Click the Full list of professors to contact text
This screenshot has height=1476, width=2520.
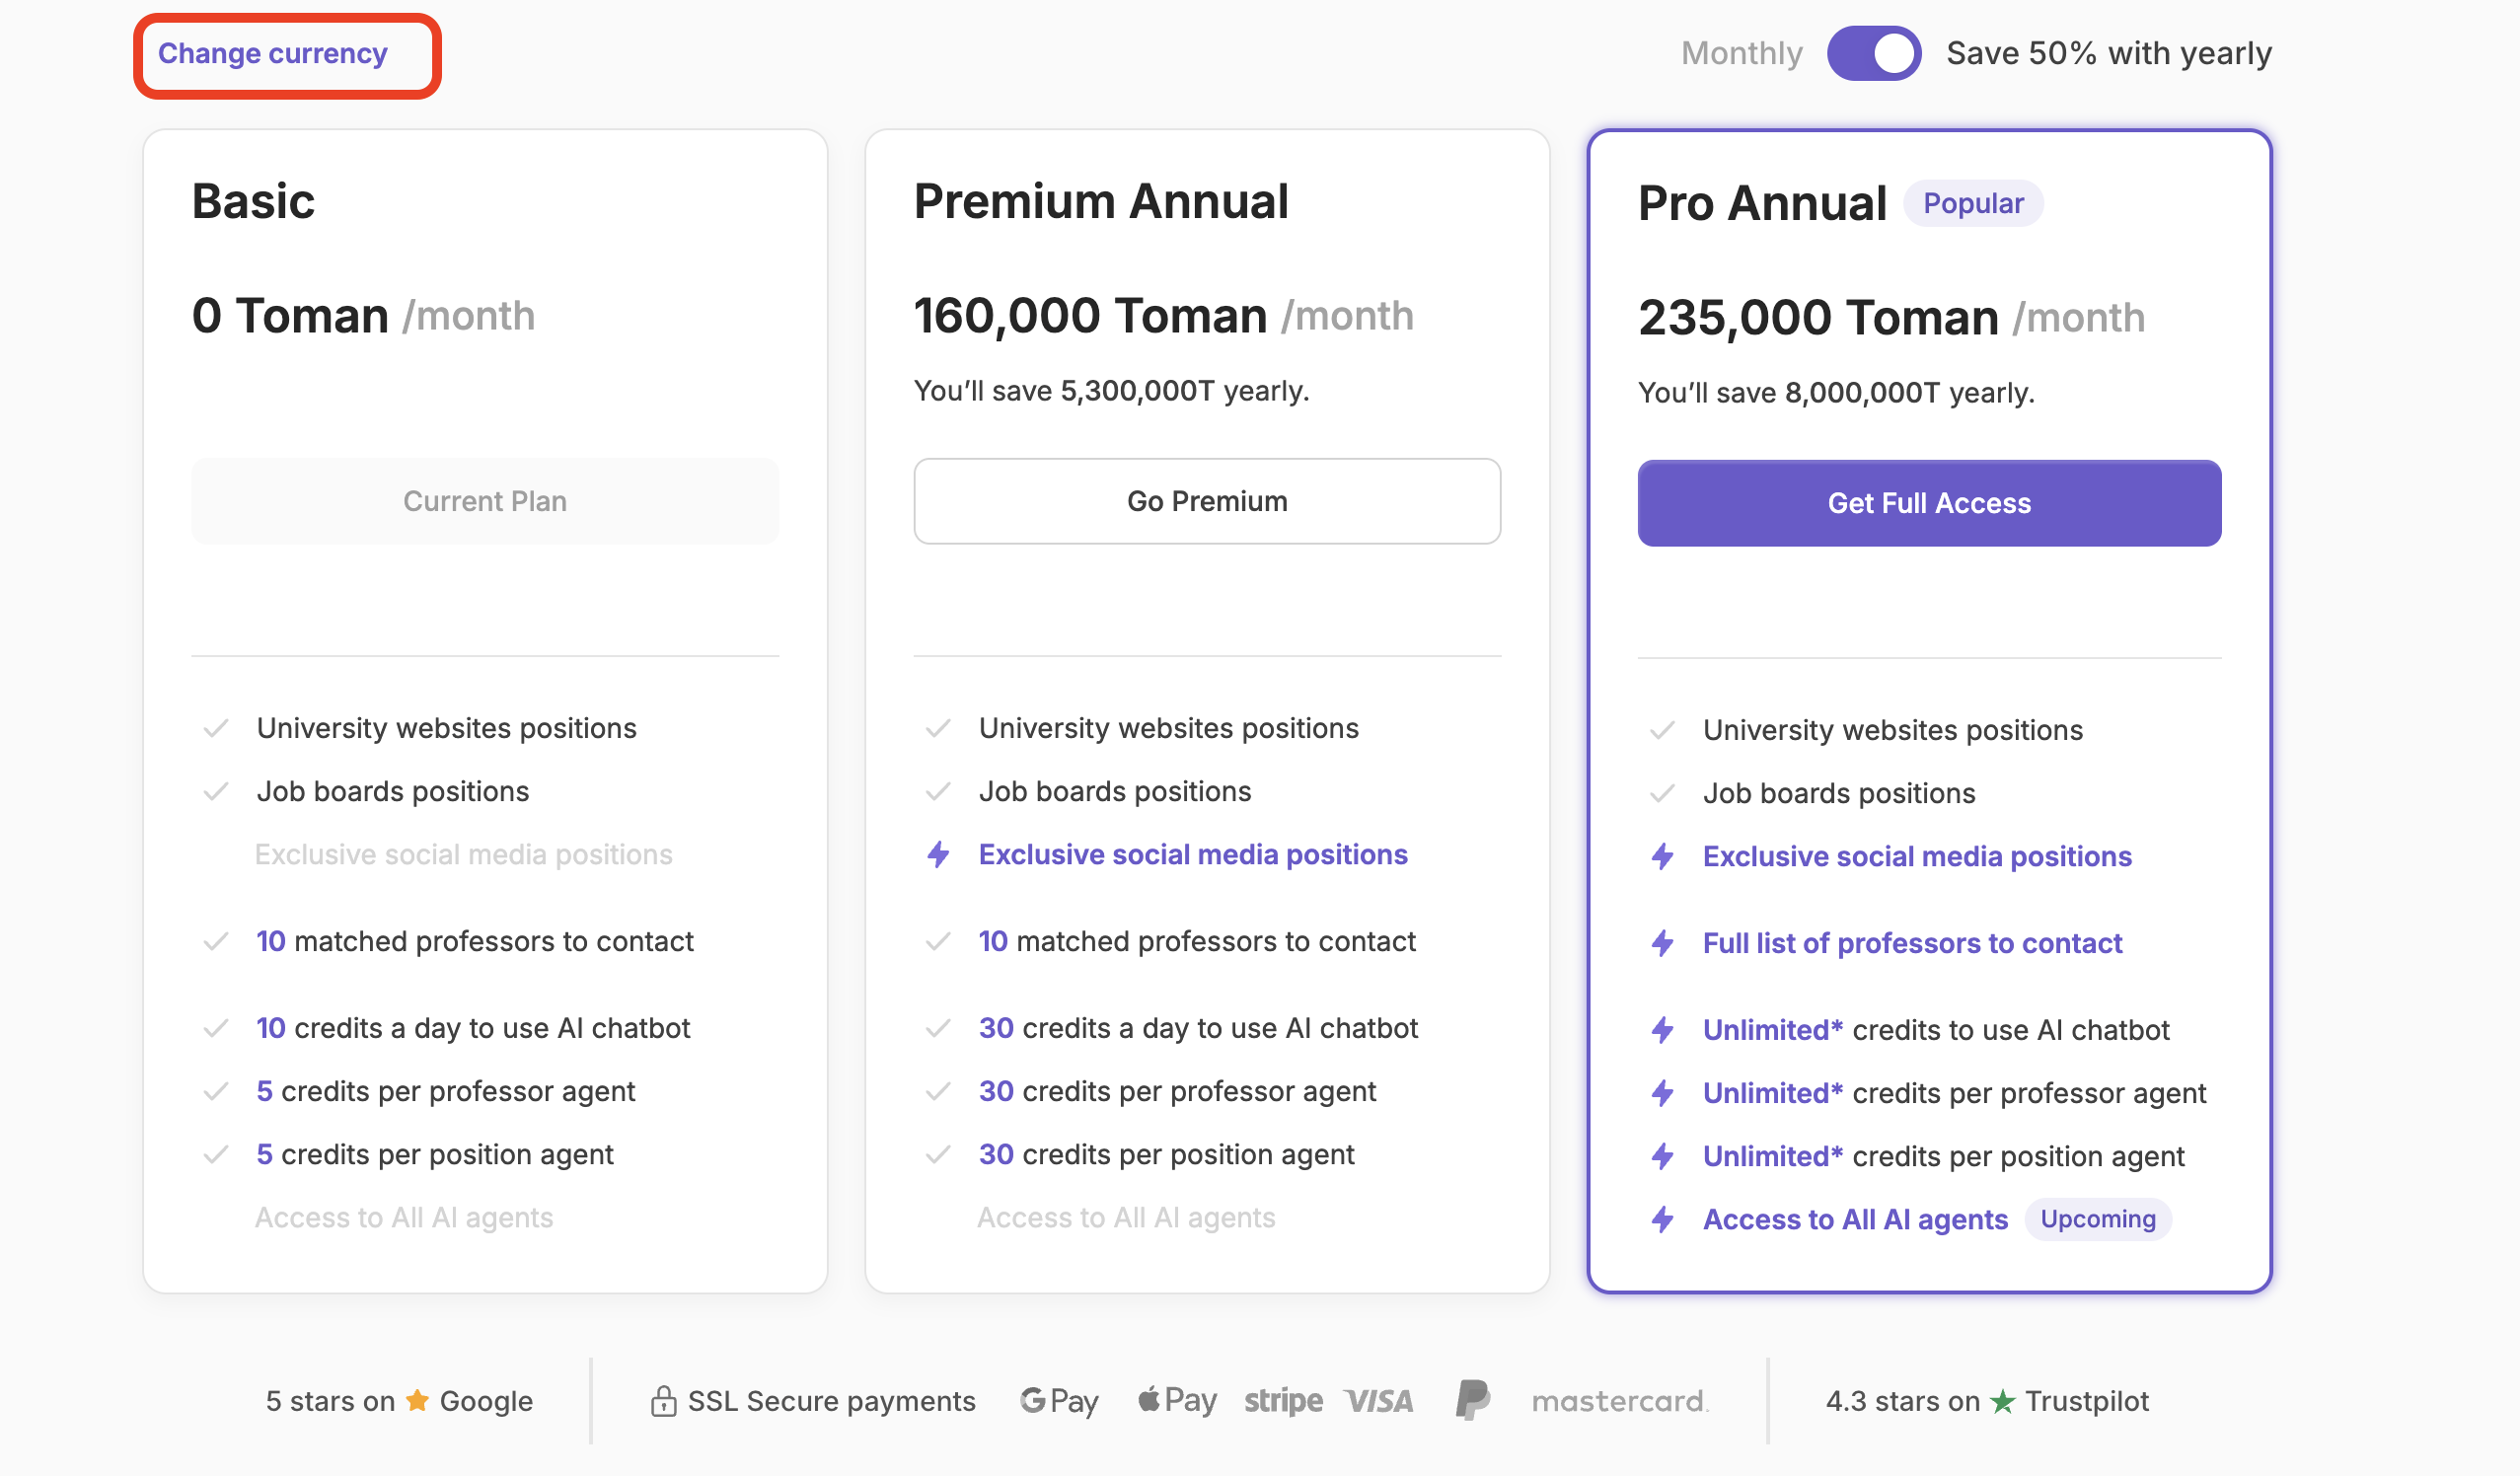1912,943
